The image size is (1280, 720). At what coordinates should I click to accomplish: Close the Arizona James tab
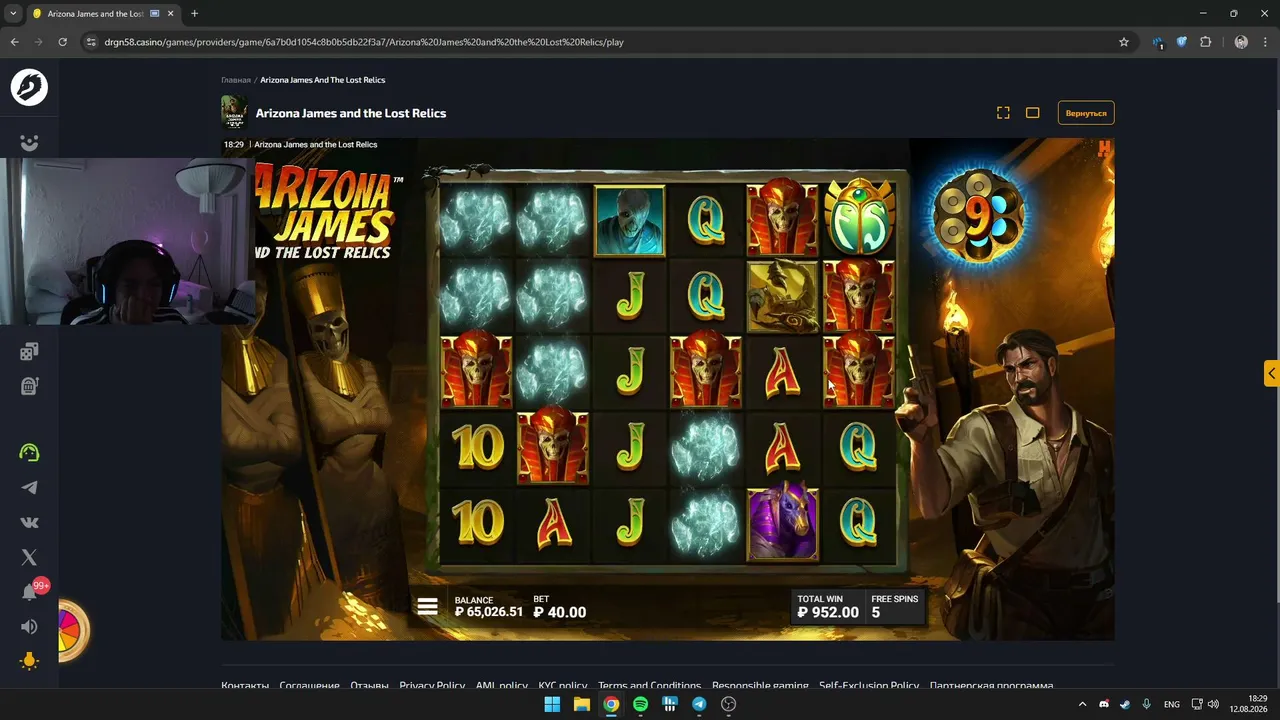click(x=170, y=14)
